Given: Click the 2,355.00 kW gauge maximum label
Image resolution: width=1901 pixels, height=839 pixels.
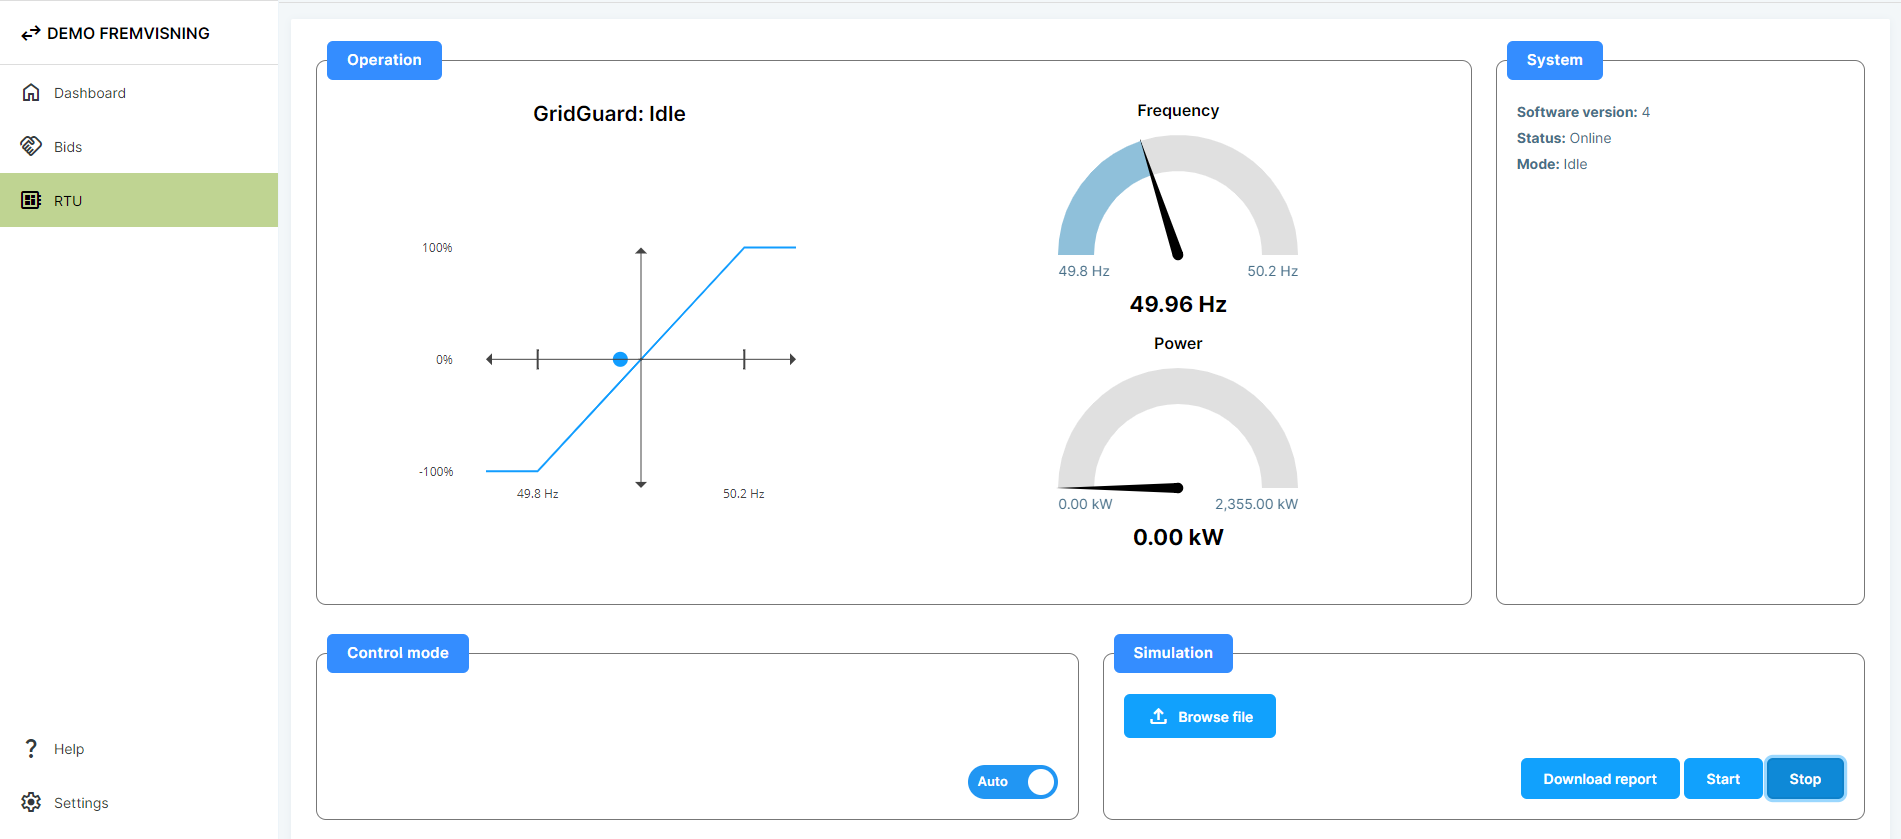Looking at the screenshot, I should click(1256, 504).
